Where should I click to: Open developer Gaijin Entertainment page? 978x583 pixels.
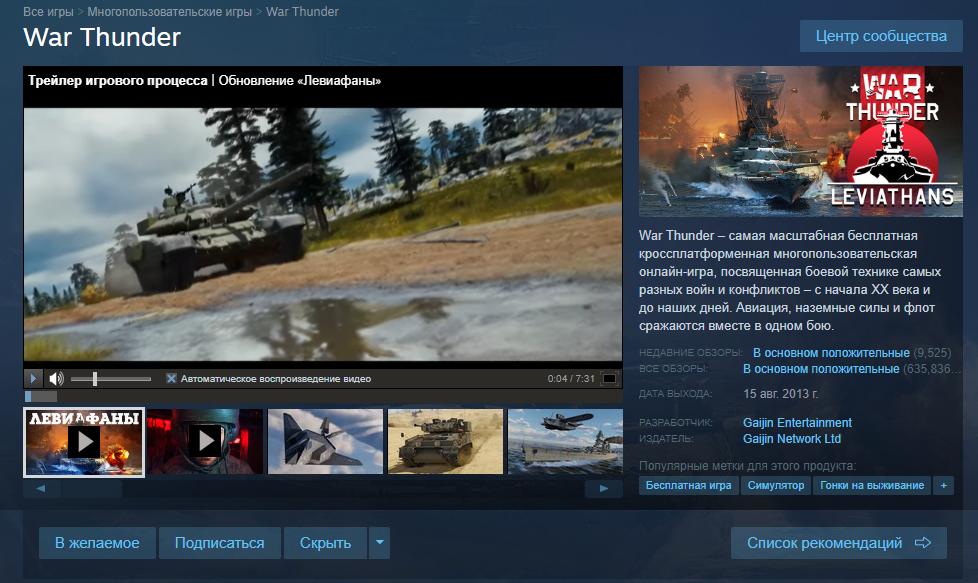pyautogui.click(x=797, y=423)
